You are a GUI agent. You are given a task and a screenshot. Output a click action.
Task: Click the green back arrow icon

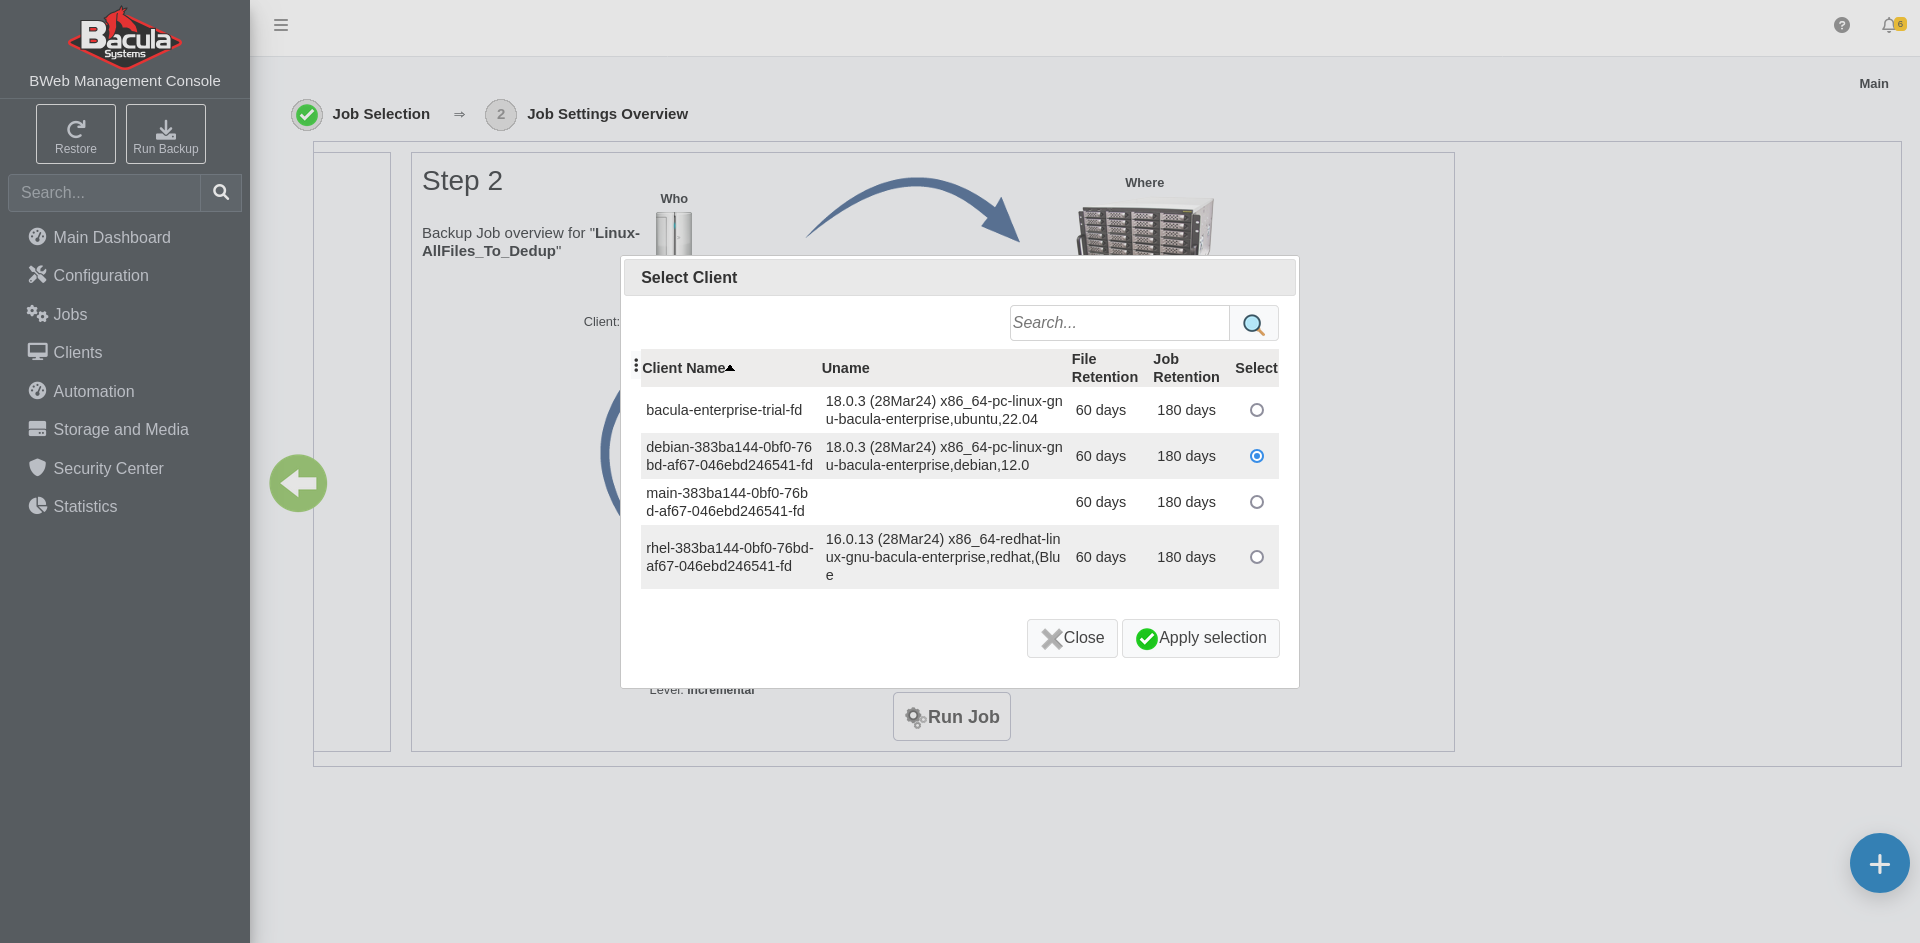(298, 484)
